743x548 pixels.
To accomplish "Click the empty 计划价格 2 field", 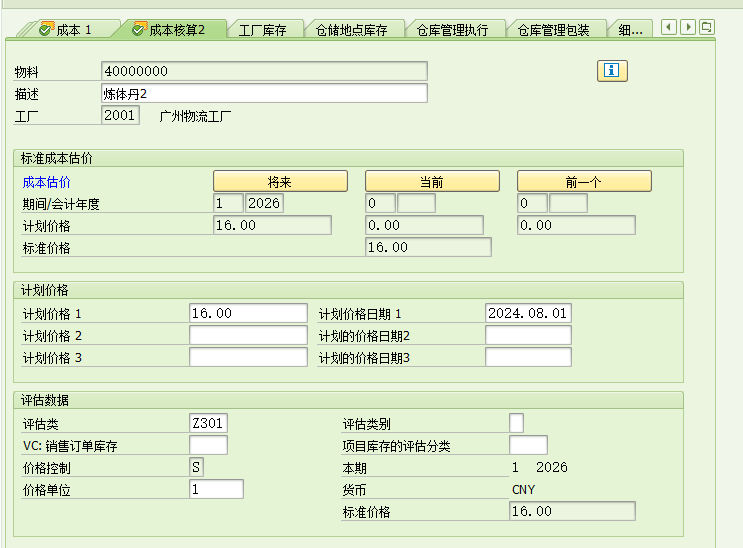I will click(x=248, y=335).
